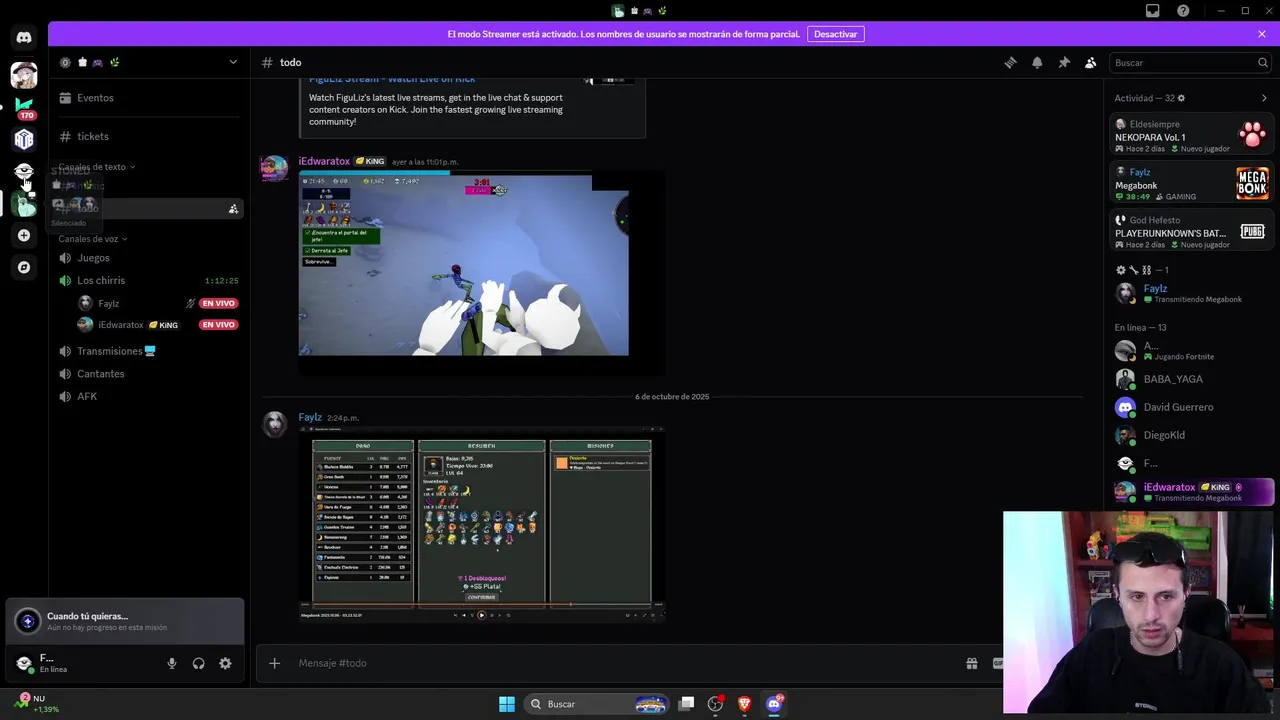Open the cube logo server icon
1280x720 pixels.
(x=24, y=139)
